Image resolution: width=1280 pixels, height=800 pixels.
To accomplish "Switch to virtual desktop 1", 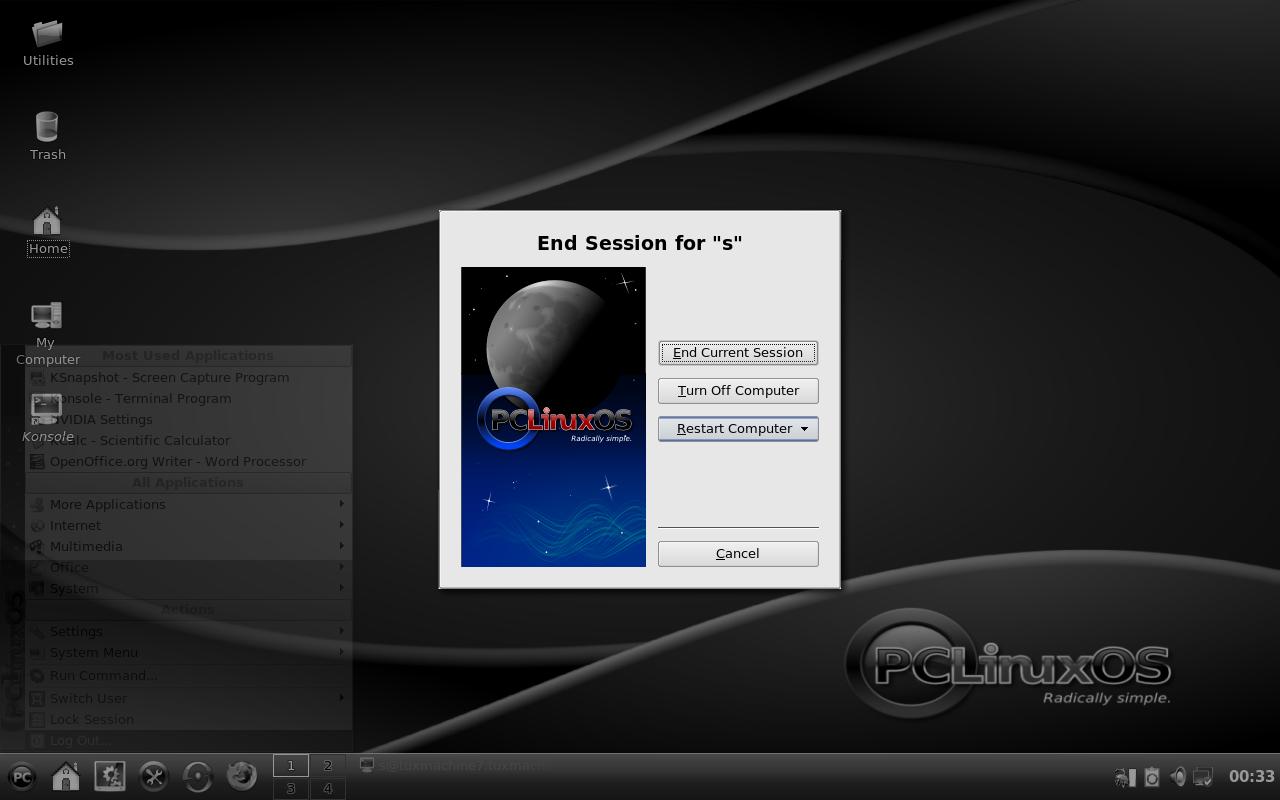I will [x=291, y=766].
